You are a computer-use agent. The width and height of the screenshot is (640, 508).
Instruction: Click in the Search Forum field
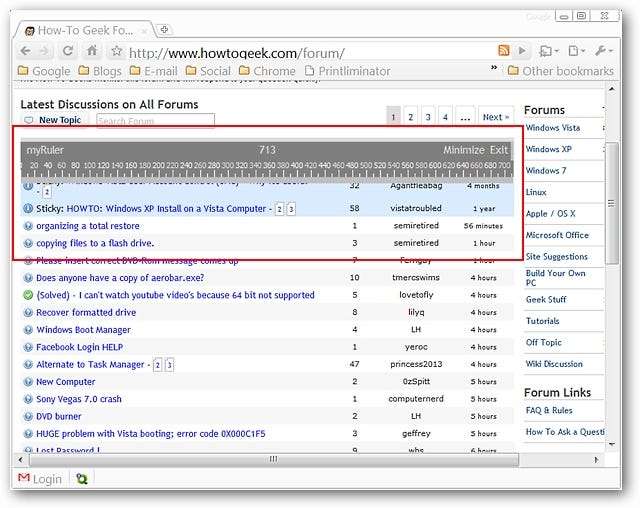[155, 121]
